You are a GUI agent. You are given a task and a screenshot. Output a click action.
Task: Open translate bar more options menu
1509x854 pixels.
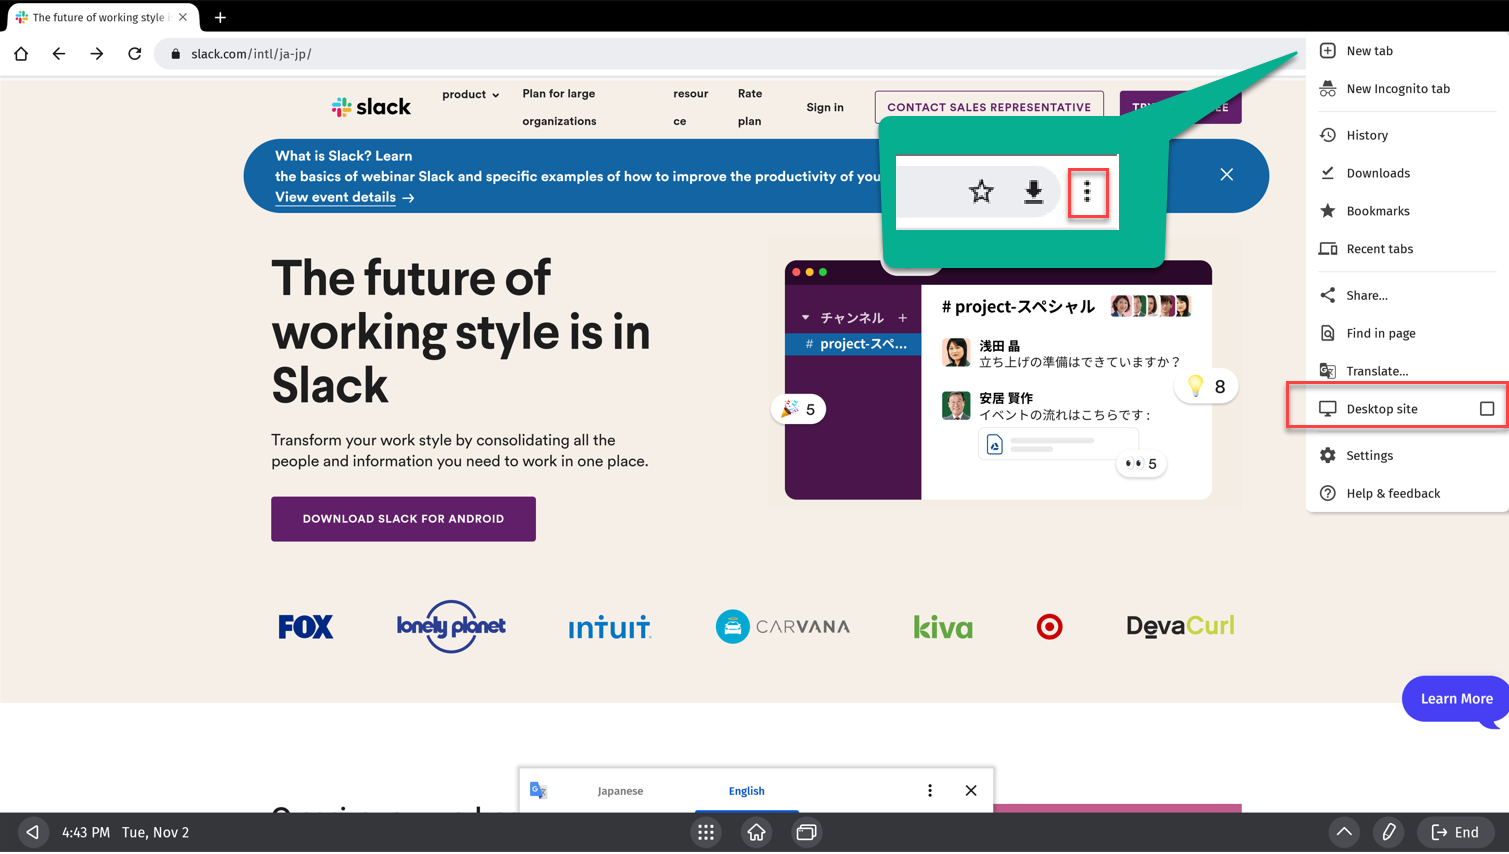(x=929, y=791)
